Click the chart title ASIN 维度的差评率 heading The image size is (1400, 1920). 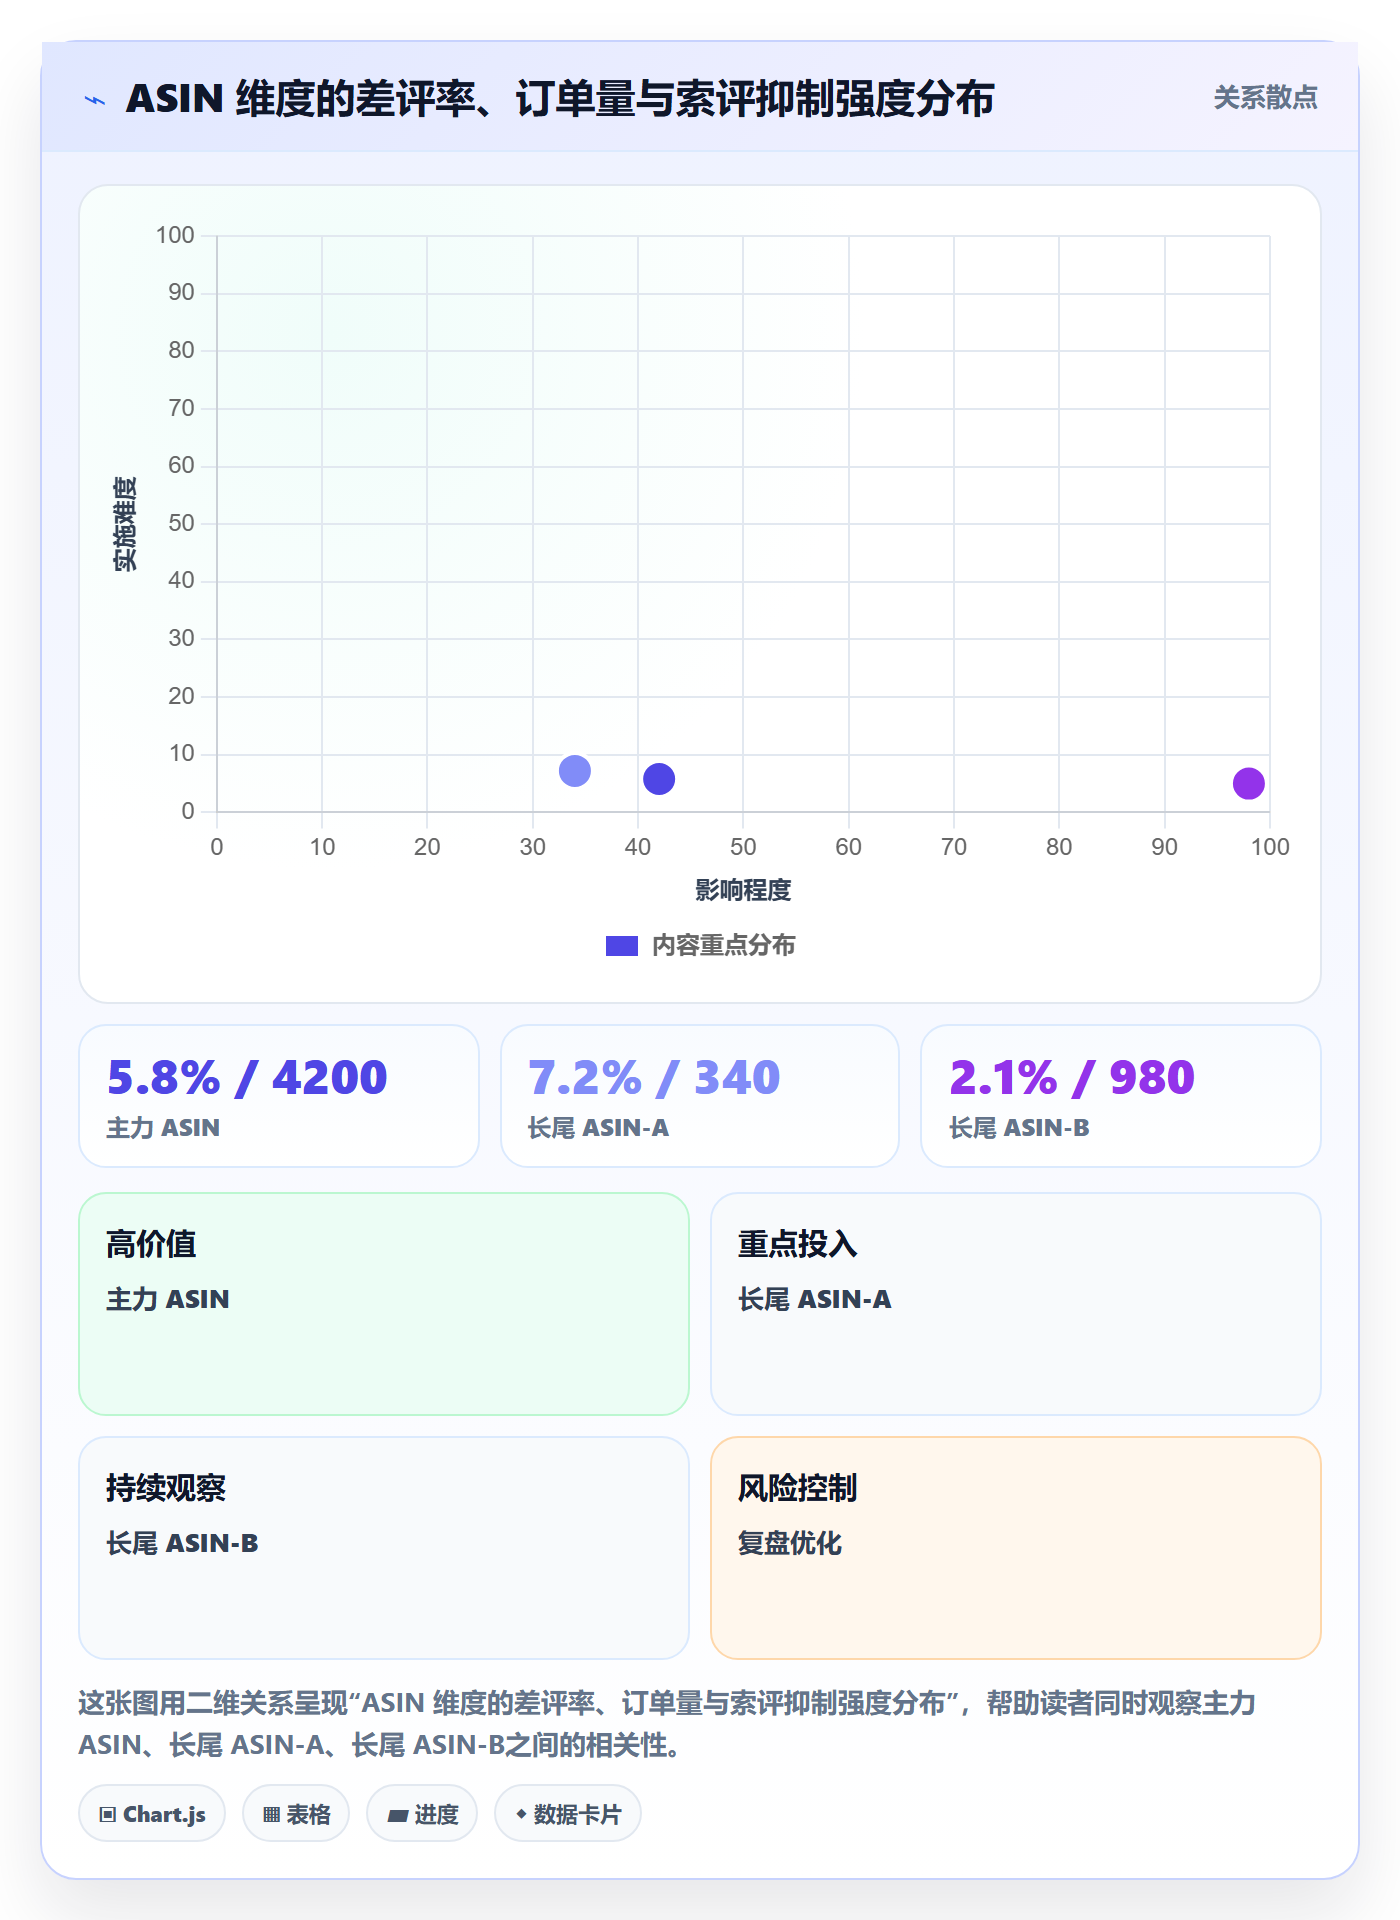click(560, 99)
